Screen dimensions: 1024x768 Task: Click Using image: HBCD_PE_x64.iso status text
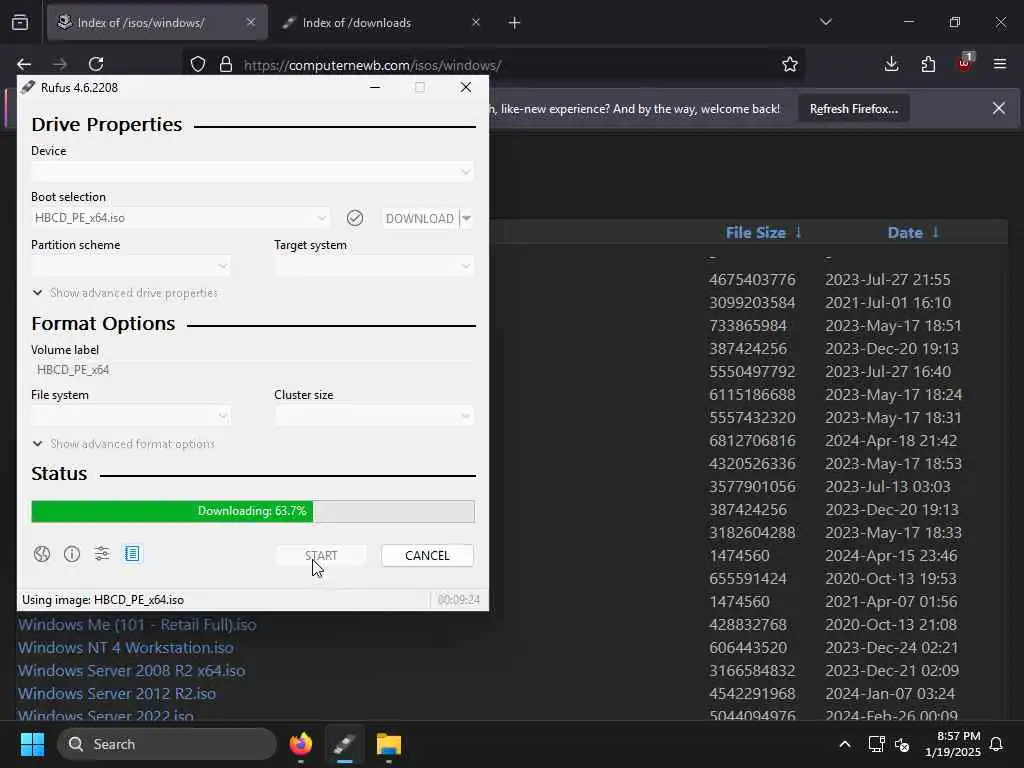click(x=103, y=600)
